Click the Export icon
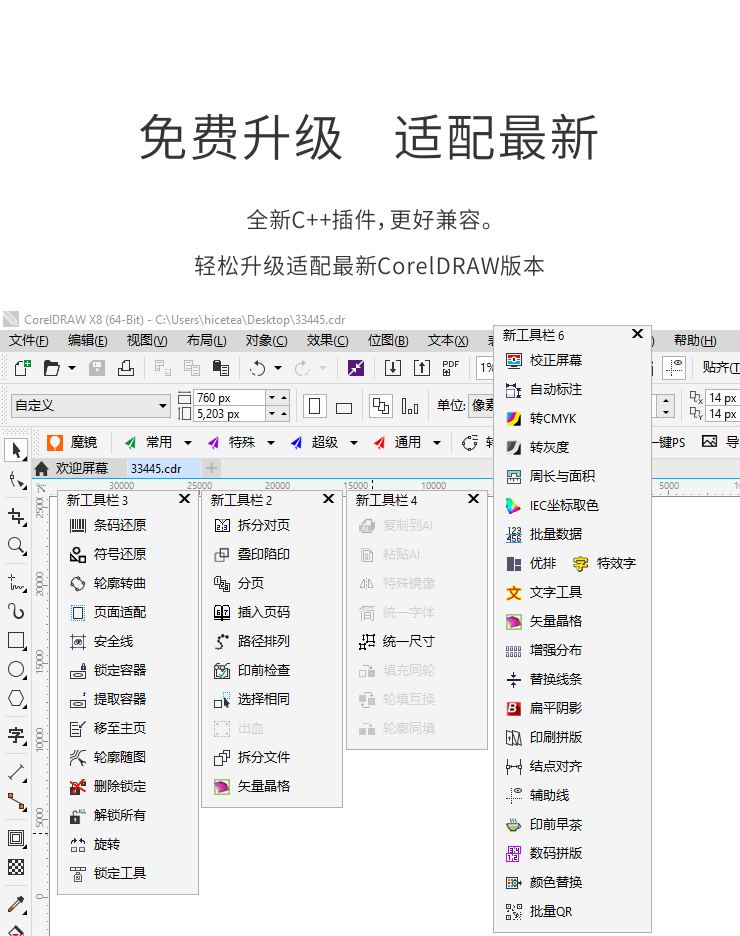The image size is (740, 936). tap(422, 368)
